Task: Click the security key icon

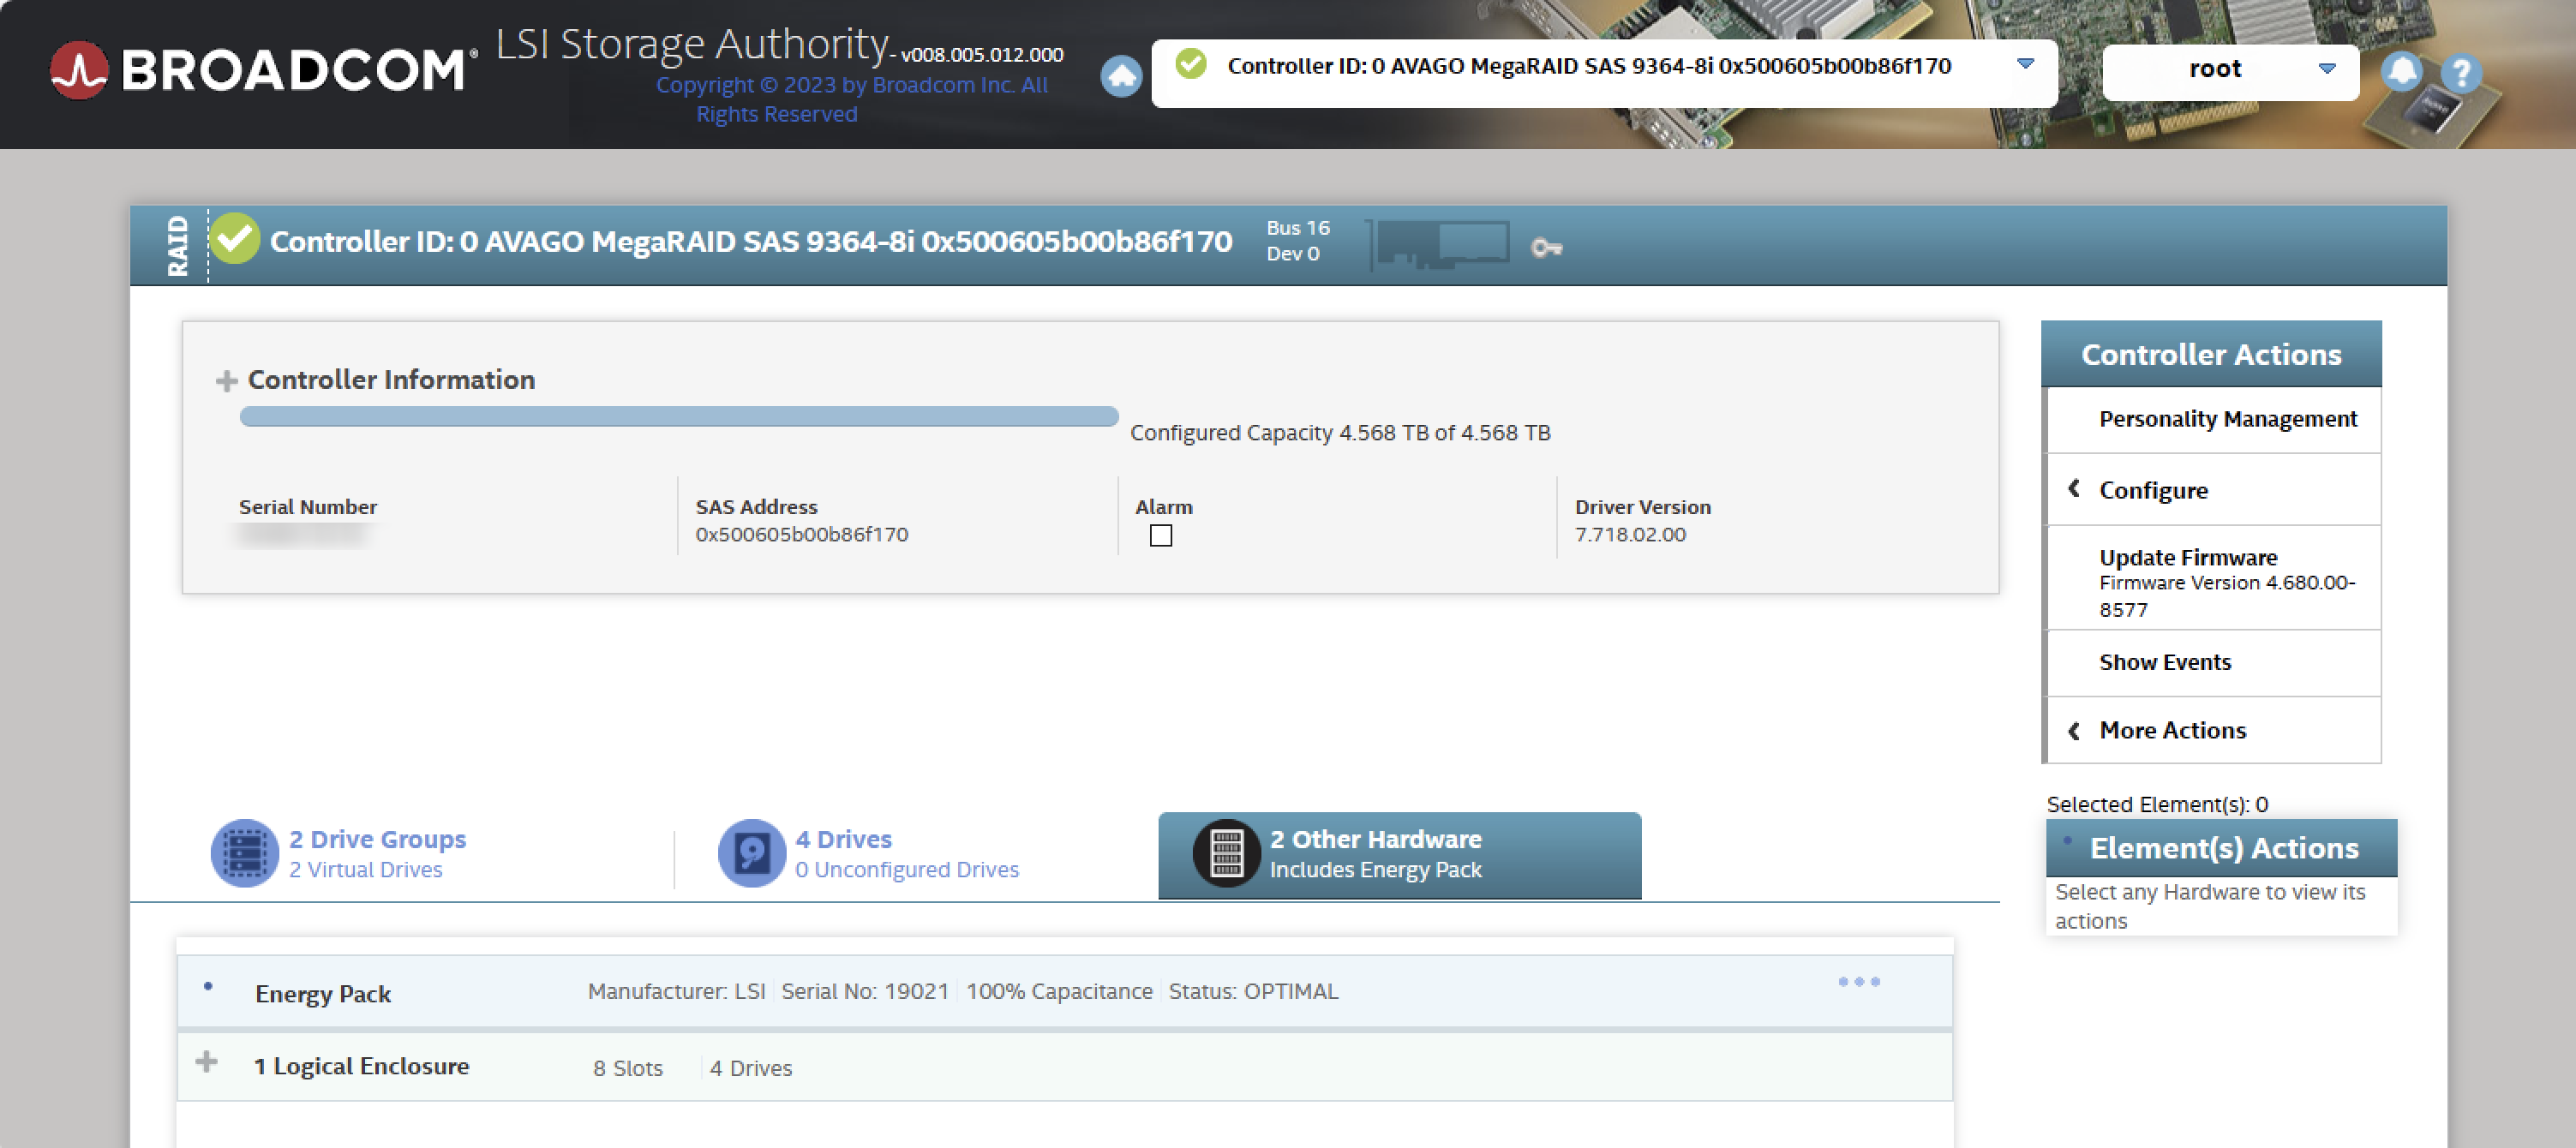Action: click(x=1546, y=247)
